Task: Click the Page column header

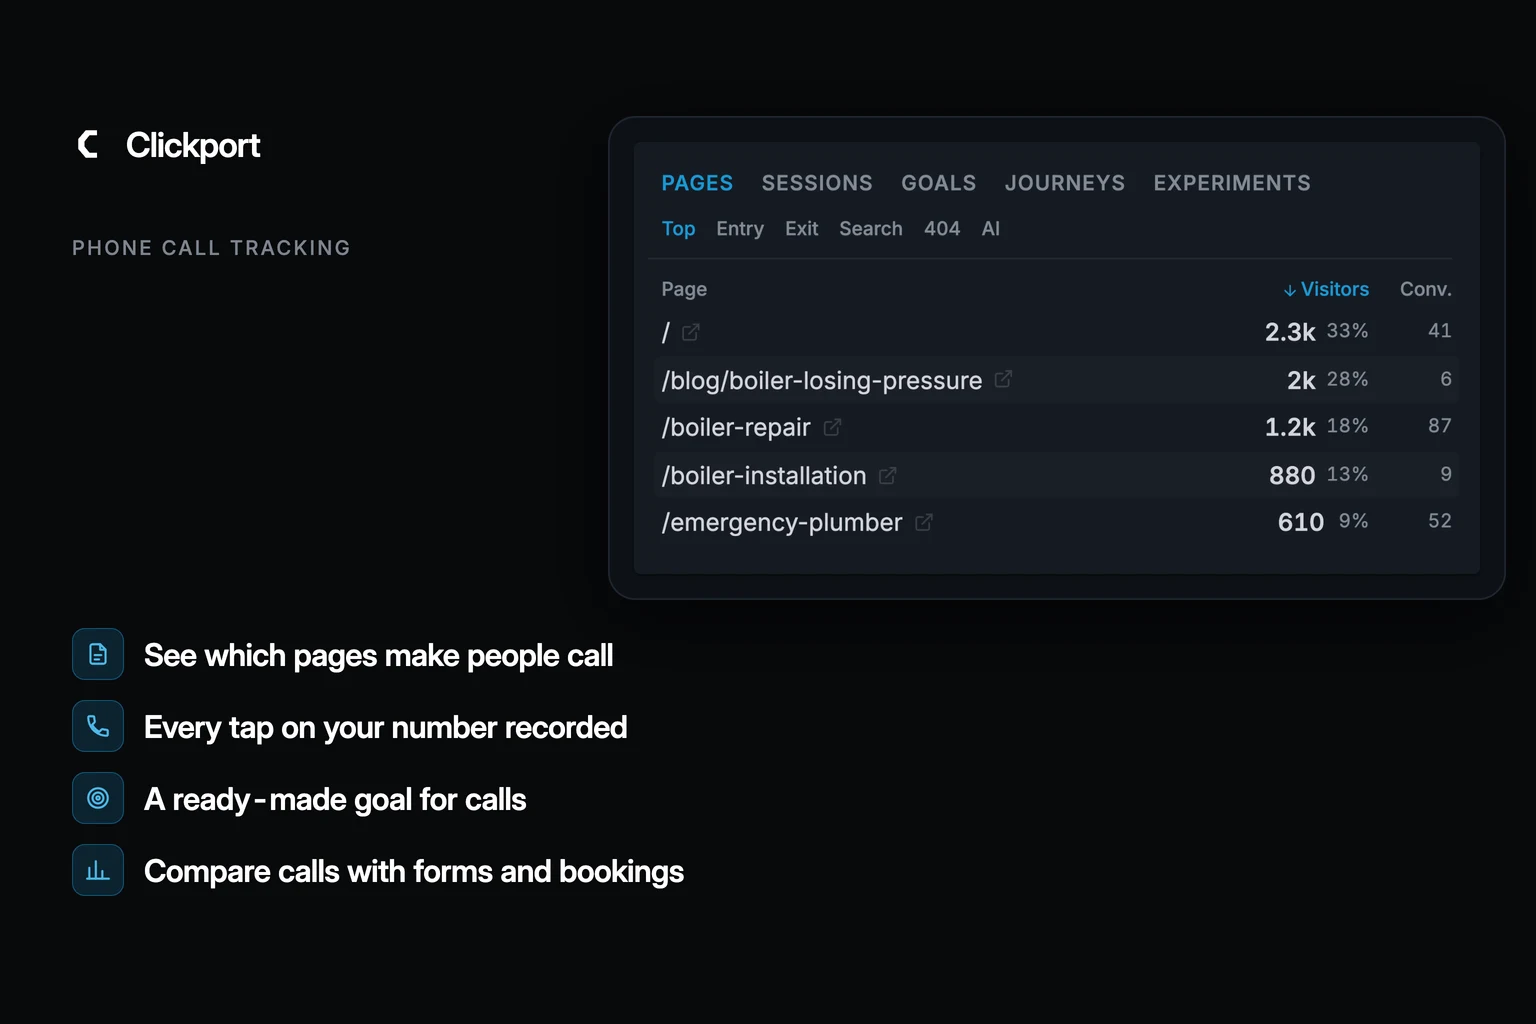Action: [x=684, y=289]
